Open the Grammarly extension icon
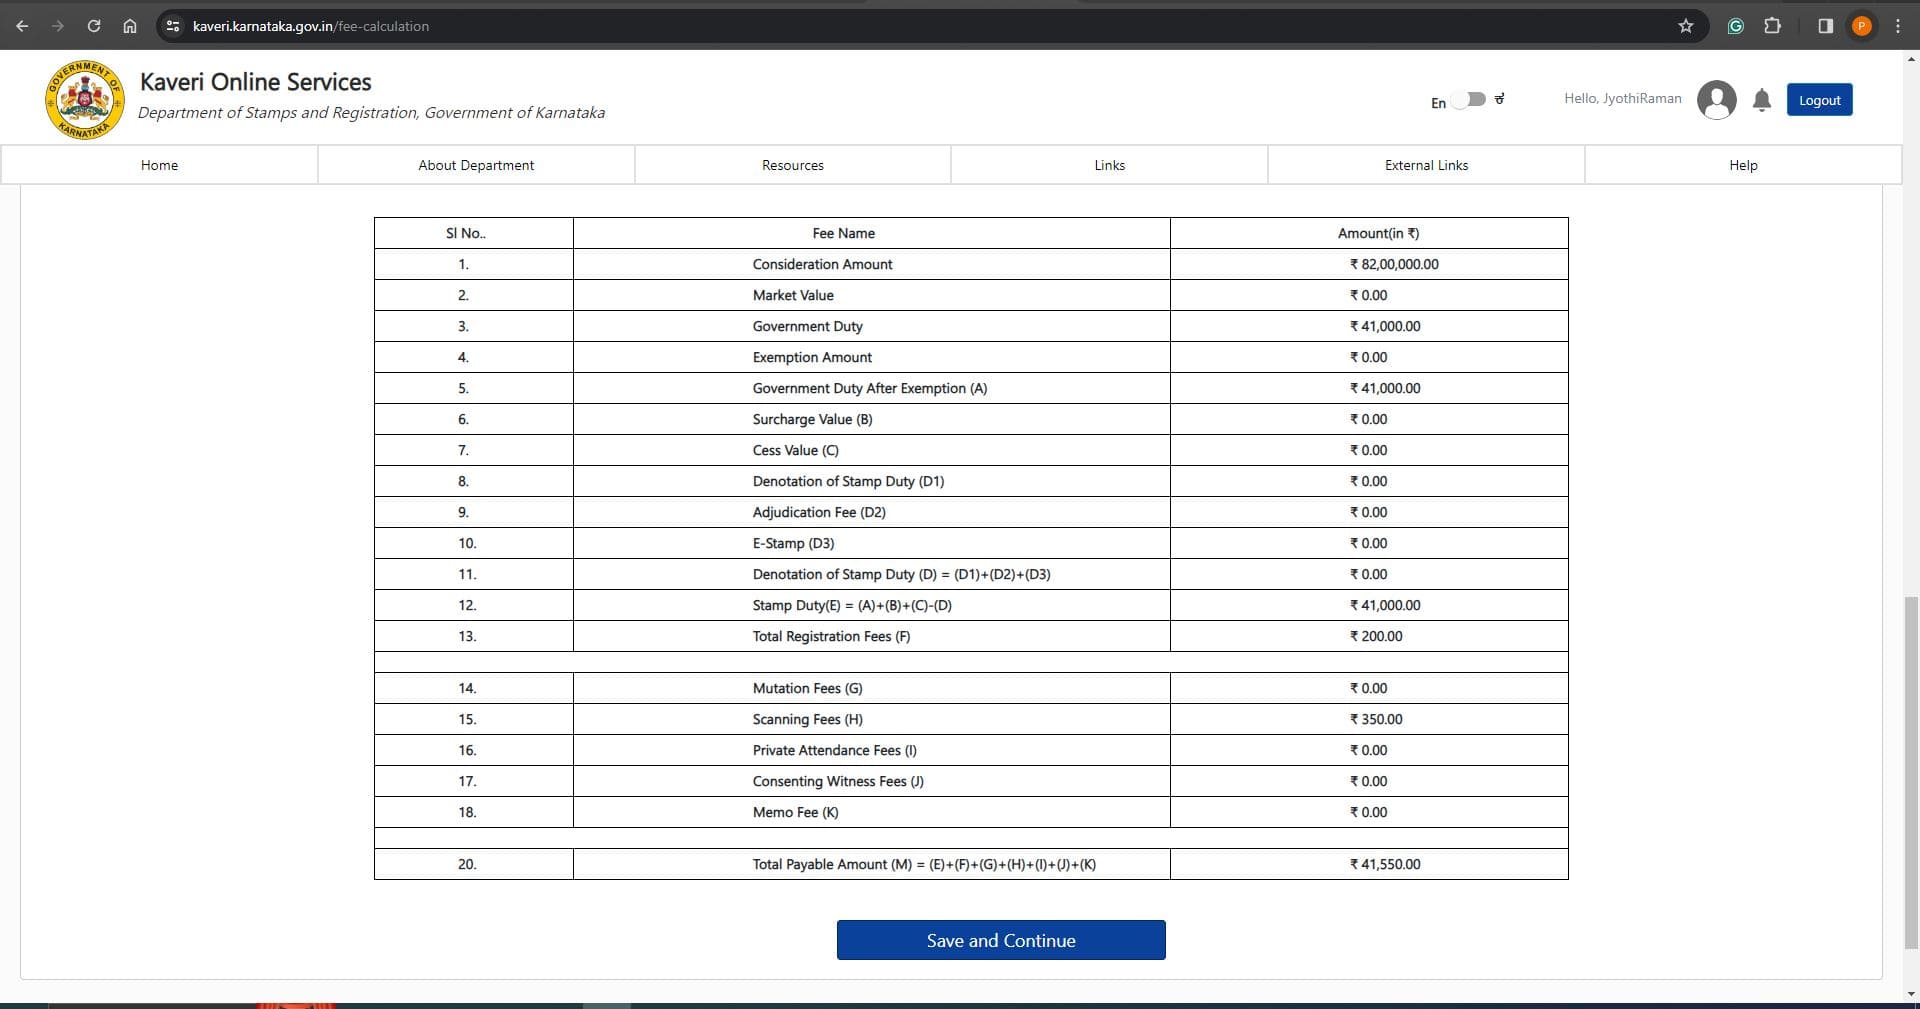The height and width of the screenshot is (1009, 1920). click(1736, 26)
